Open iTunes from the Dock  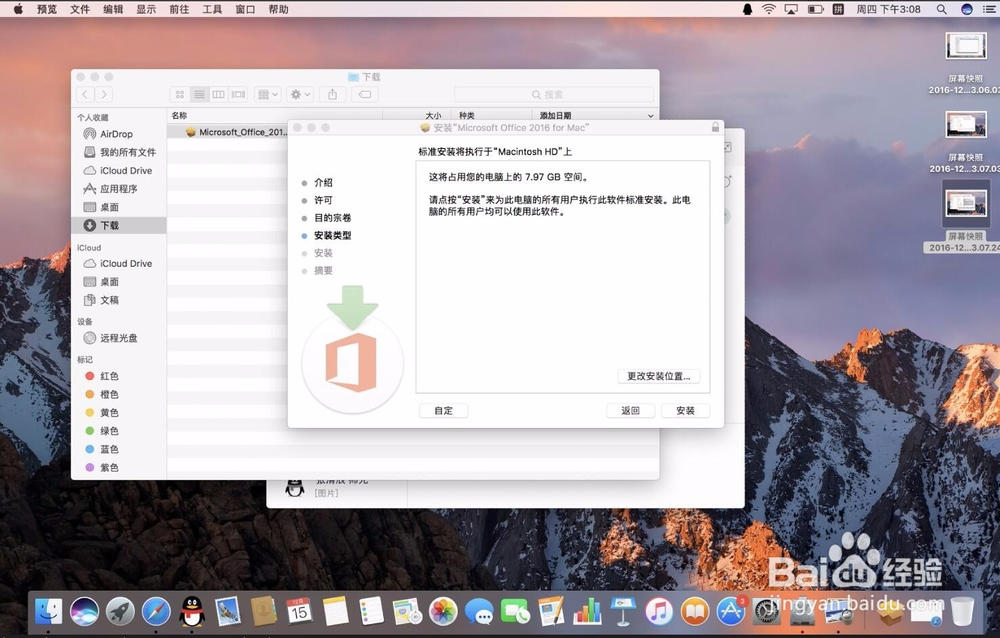click(659, 611)
